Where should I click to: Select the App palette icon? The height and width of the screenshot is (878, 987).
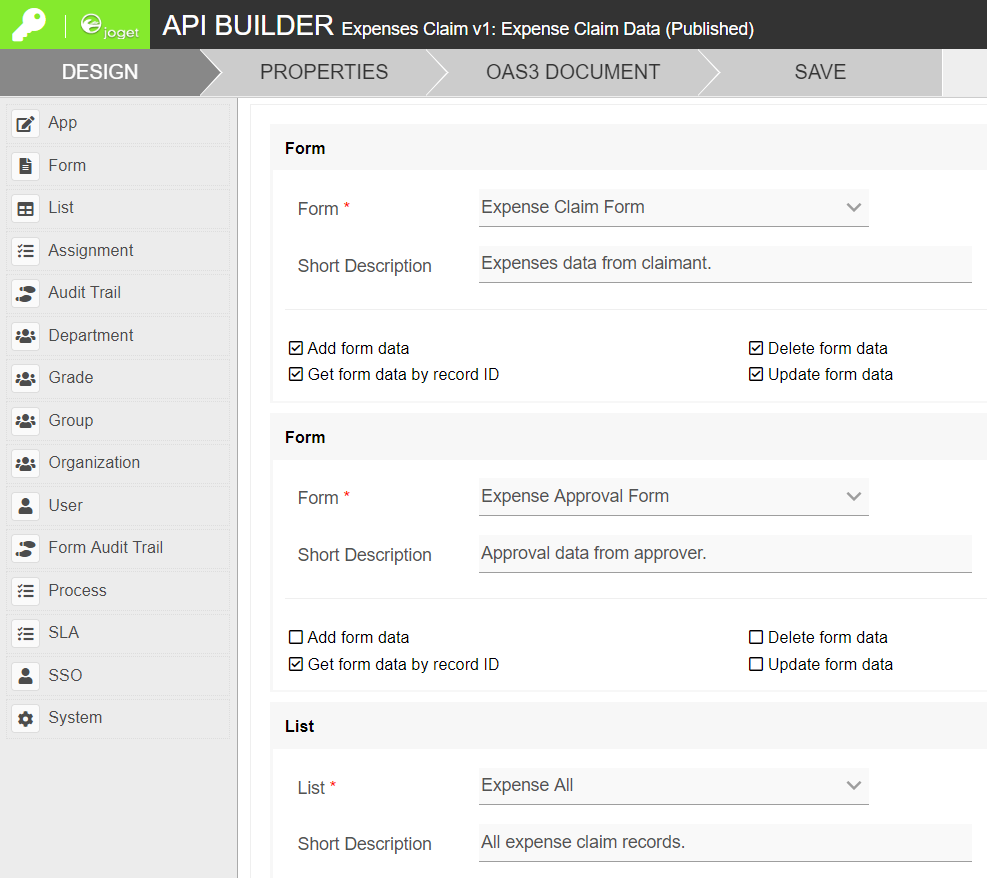click(26, 123)
